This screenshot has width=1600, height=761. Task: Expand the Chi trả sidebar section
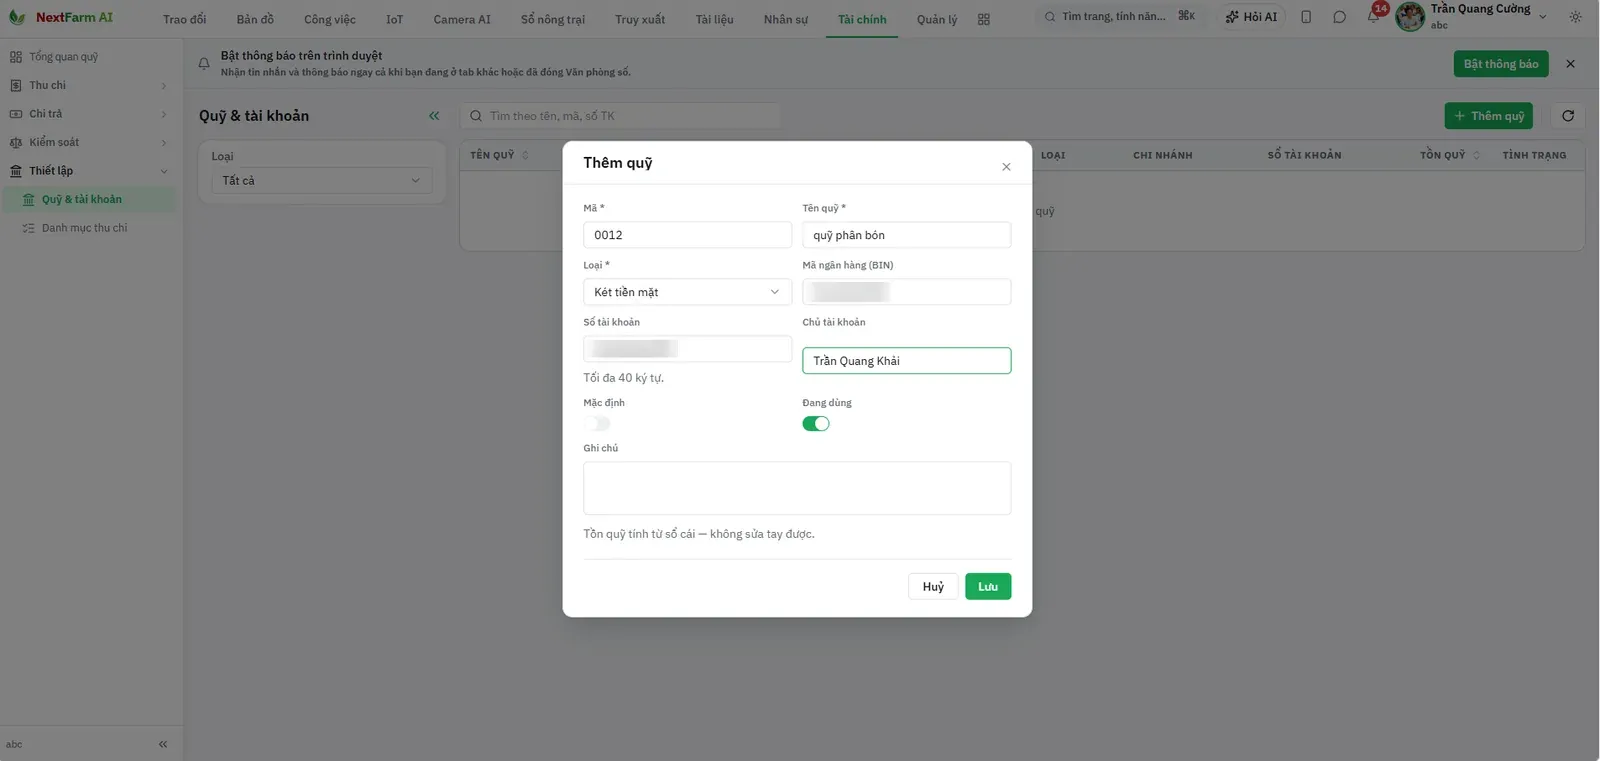click(x=88, y=114)
